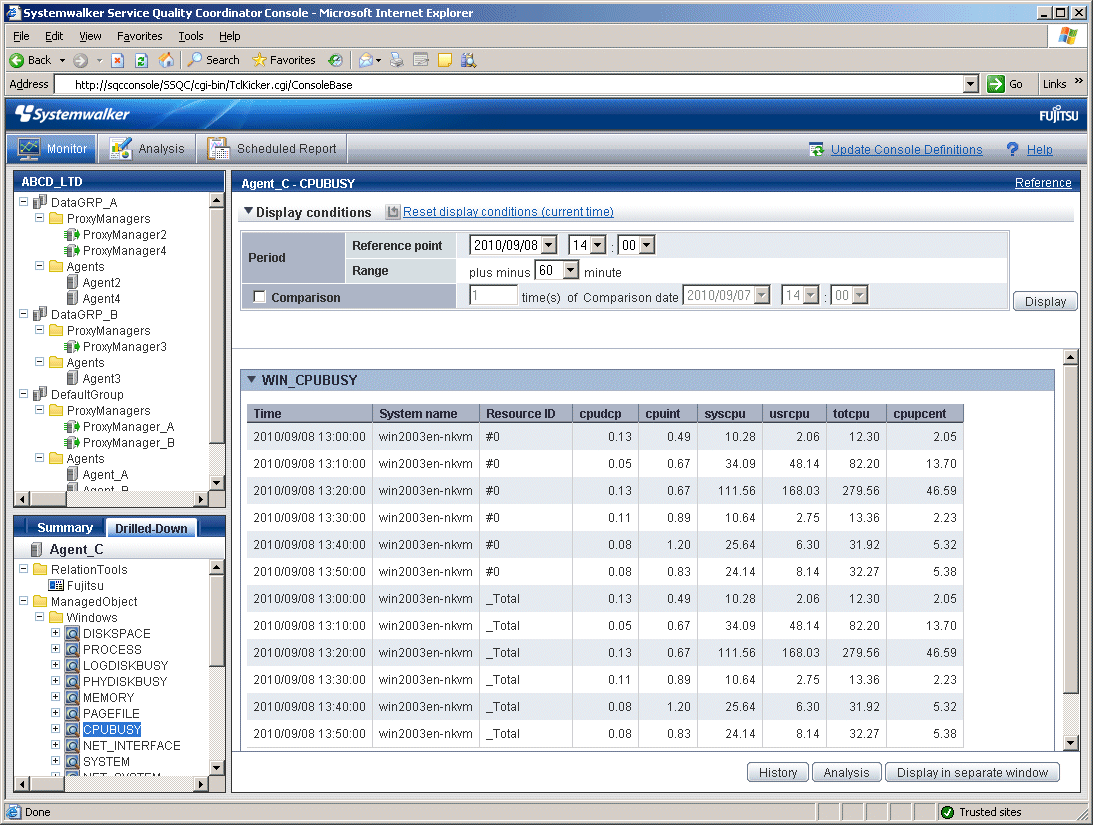Open the File menu
The width and height of the screenshot is (1093, 825).
click(x=21, y=36)
